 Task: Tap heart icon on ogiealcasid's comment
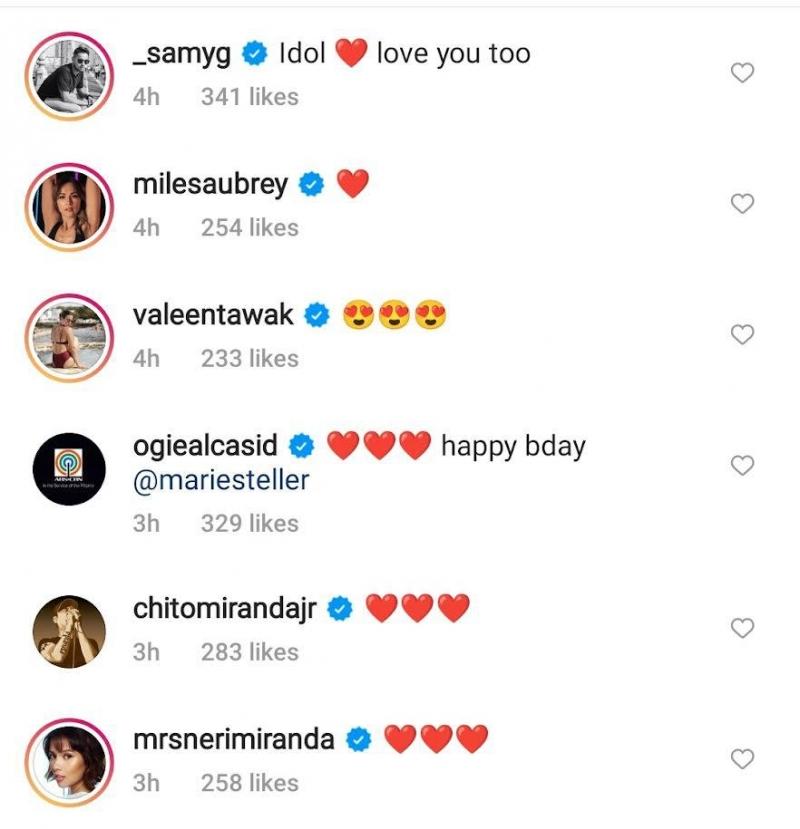pyautogui.click(x=742, y=465)
